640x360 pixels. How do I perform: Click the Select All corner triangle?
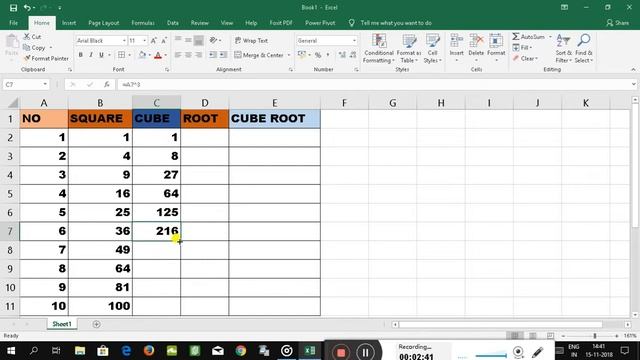tap(13, 102)
